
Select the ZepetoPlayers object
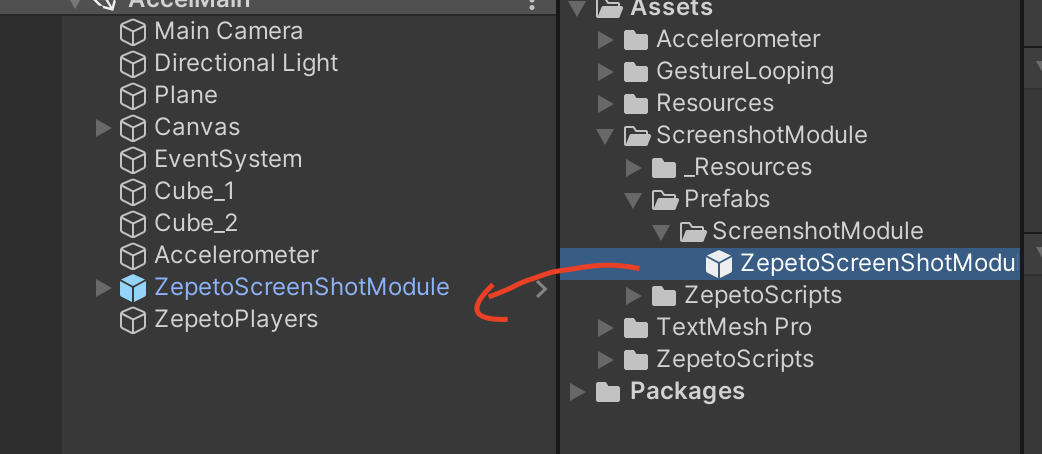pyautogui.click(x=236, y=320)
